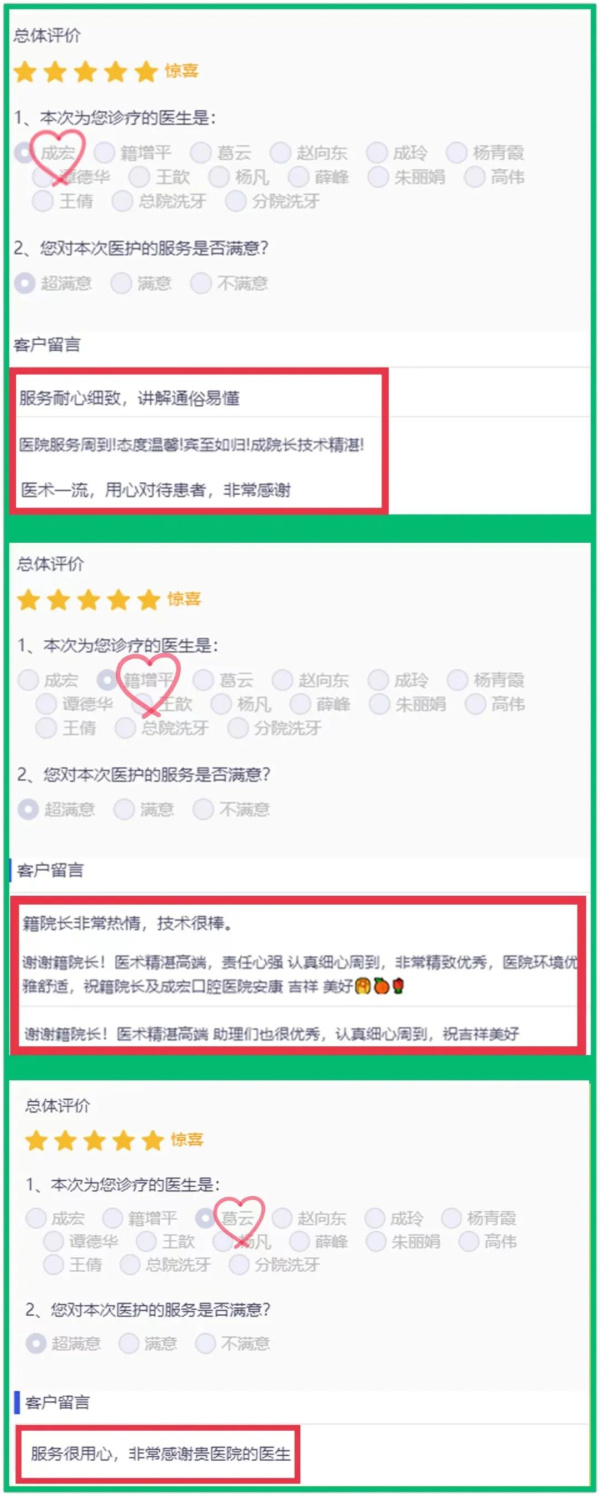Click the heart drawn over 籍增平 in the middle survey
Image resolution: width=600 pixels, height=1496 pixels.
pos(149,683)
